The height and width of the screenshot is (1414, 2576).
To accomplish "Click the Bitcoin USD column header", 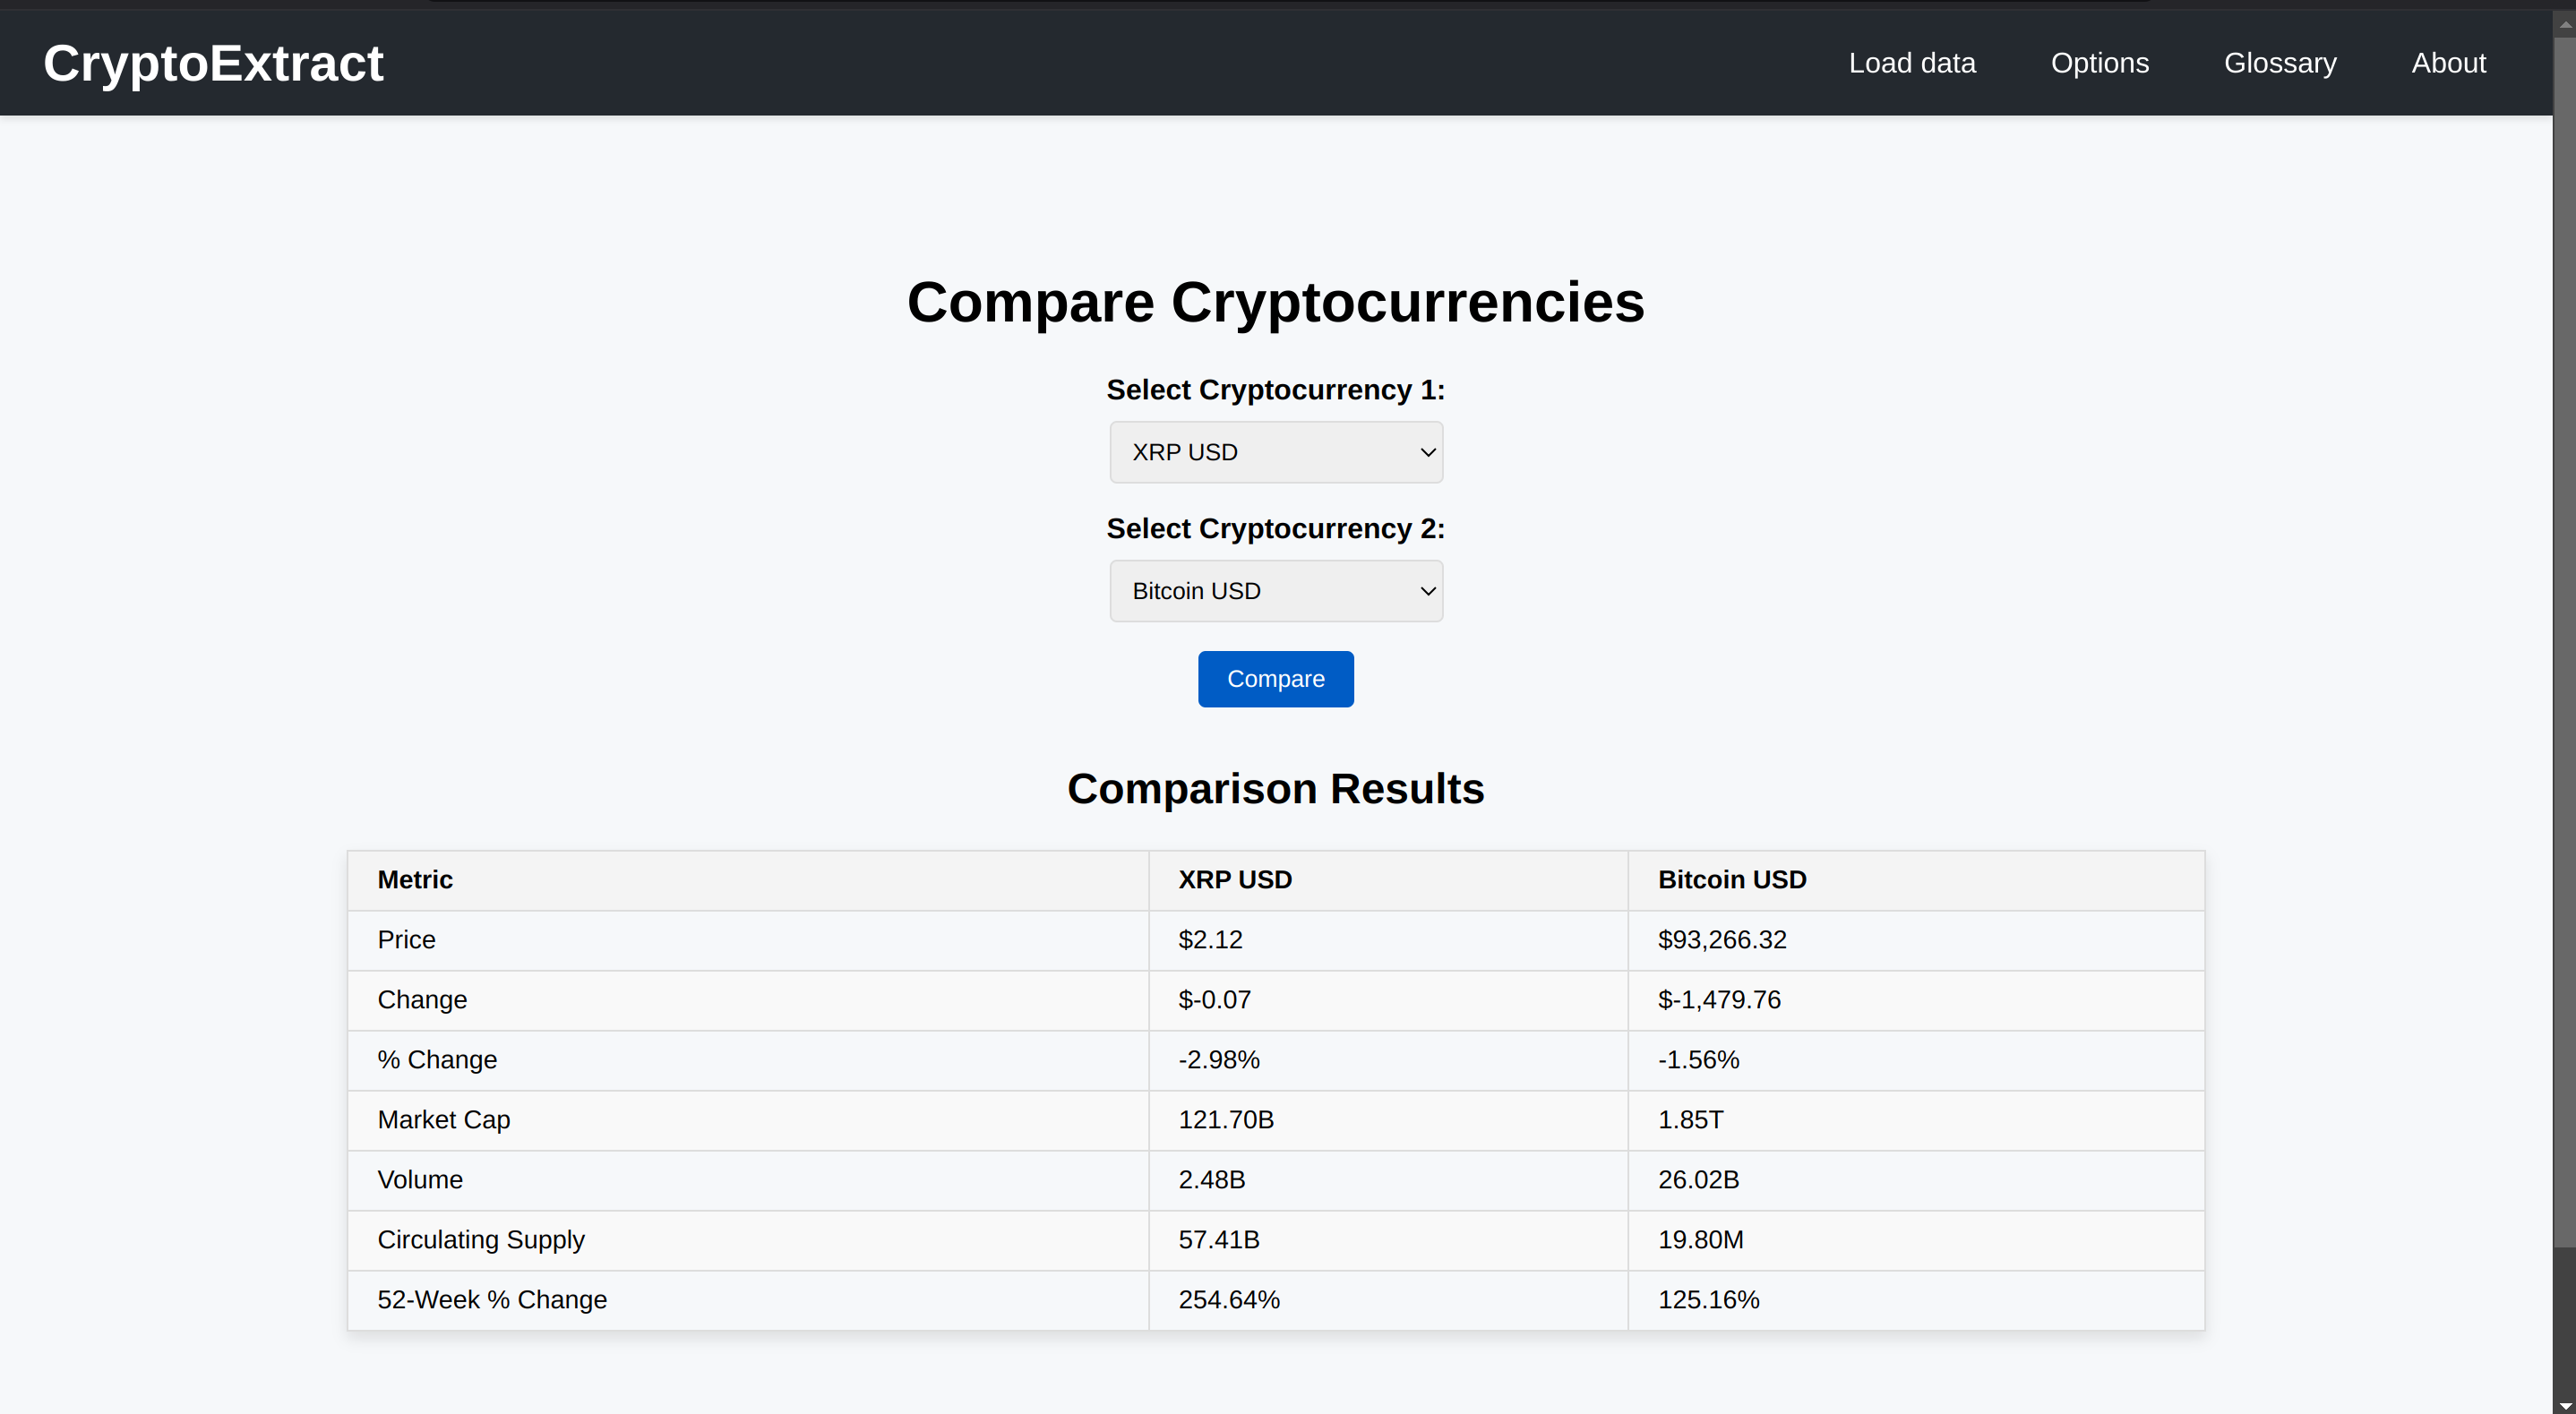I will point(1731,880).
